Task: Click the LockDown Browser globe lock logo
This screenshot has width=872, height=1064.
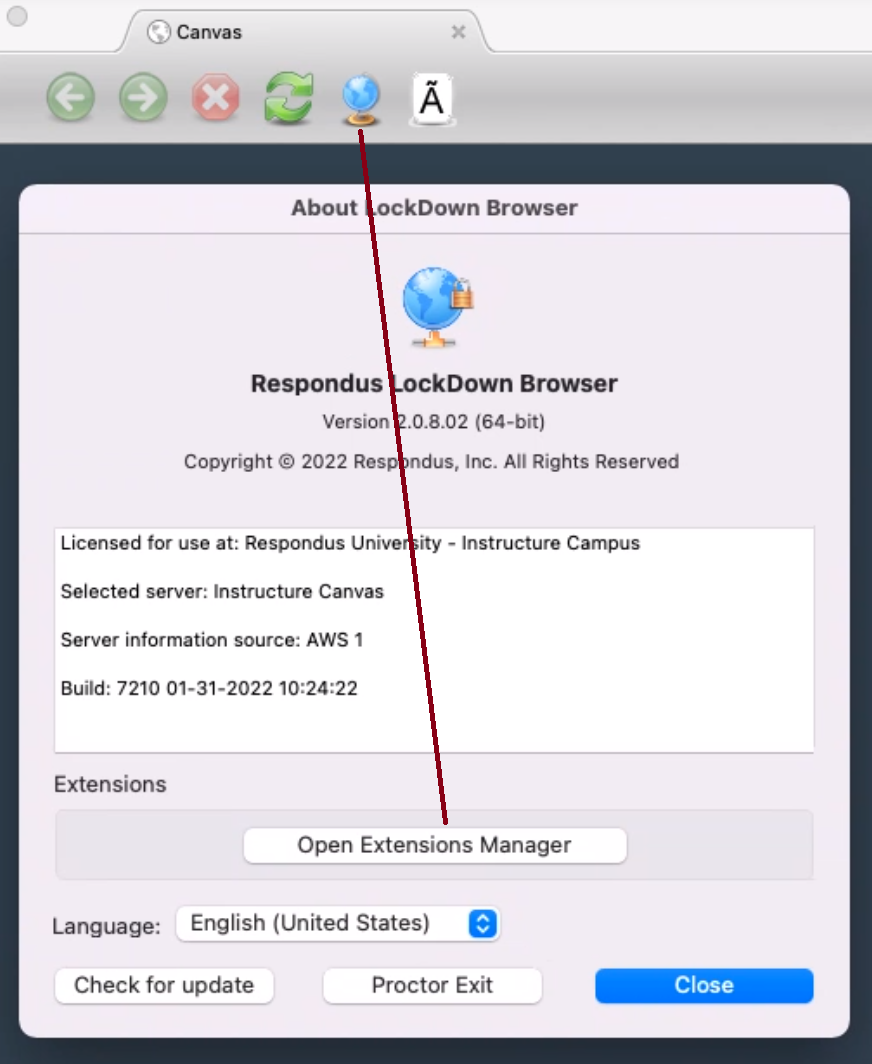Action: [x=438, y=307]
